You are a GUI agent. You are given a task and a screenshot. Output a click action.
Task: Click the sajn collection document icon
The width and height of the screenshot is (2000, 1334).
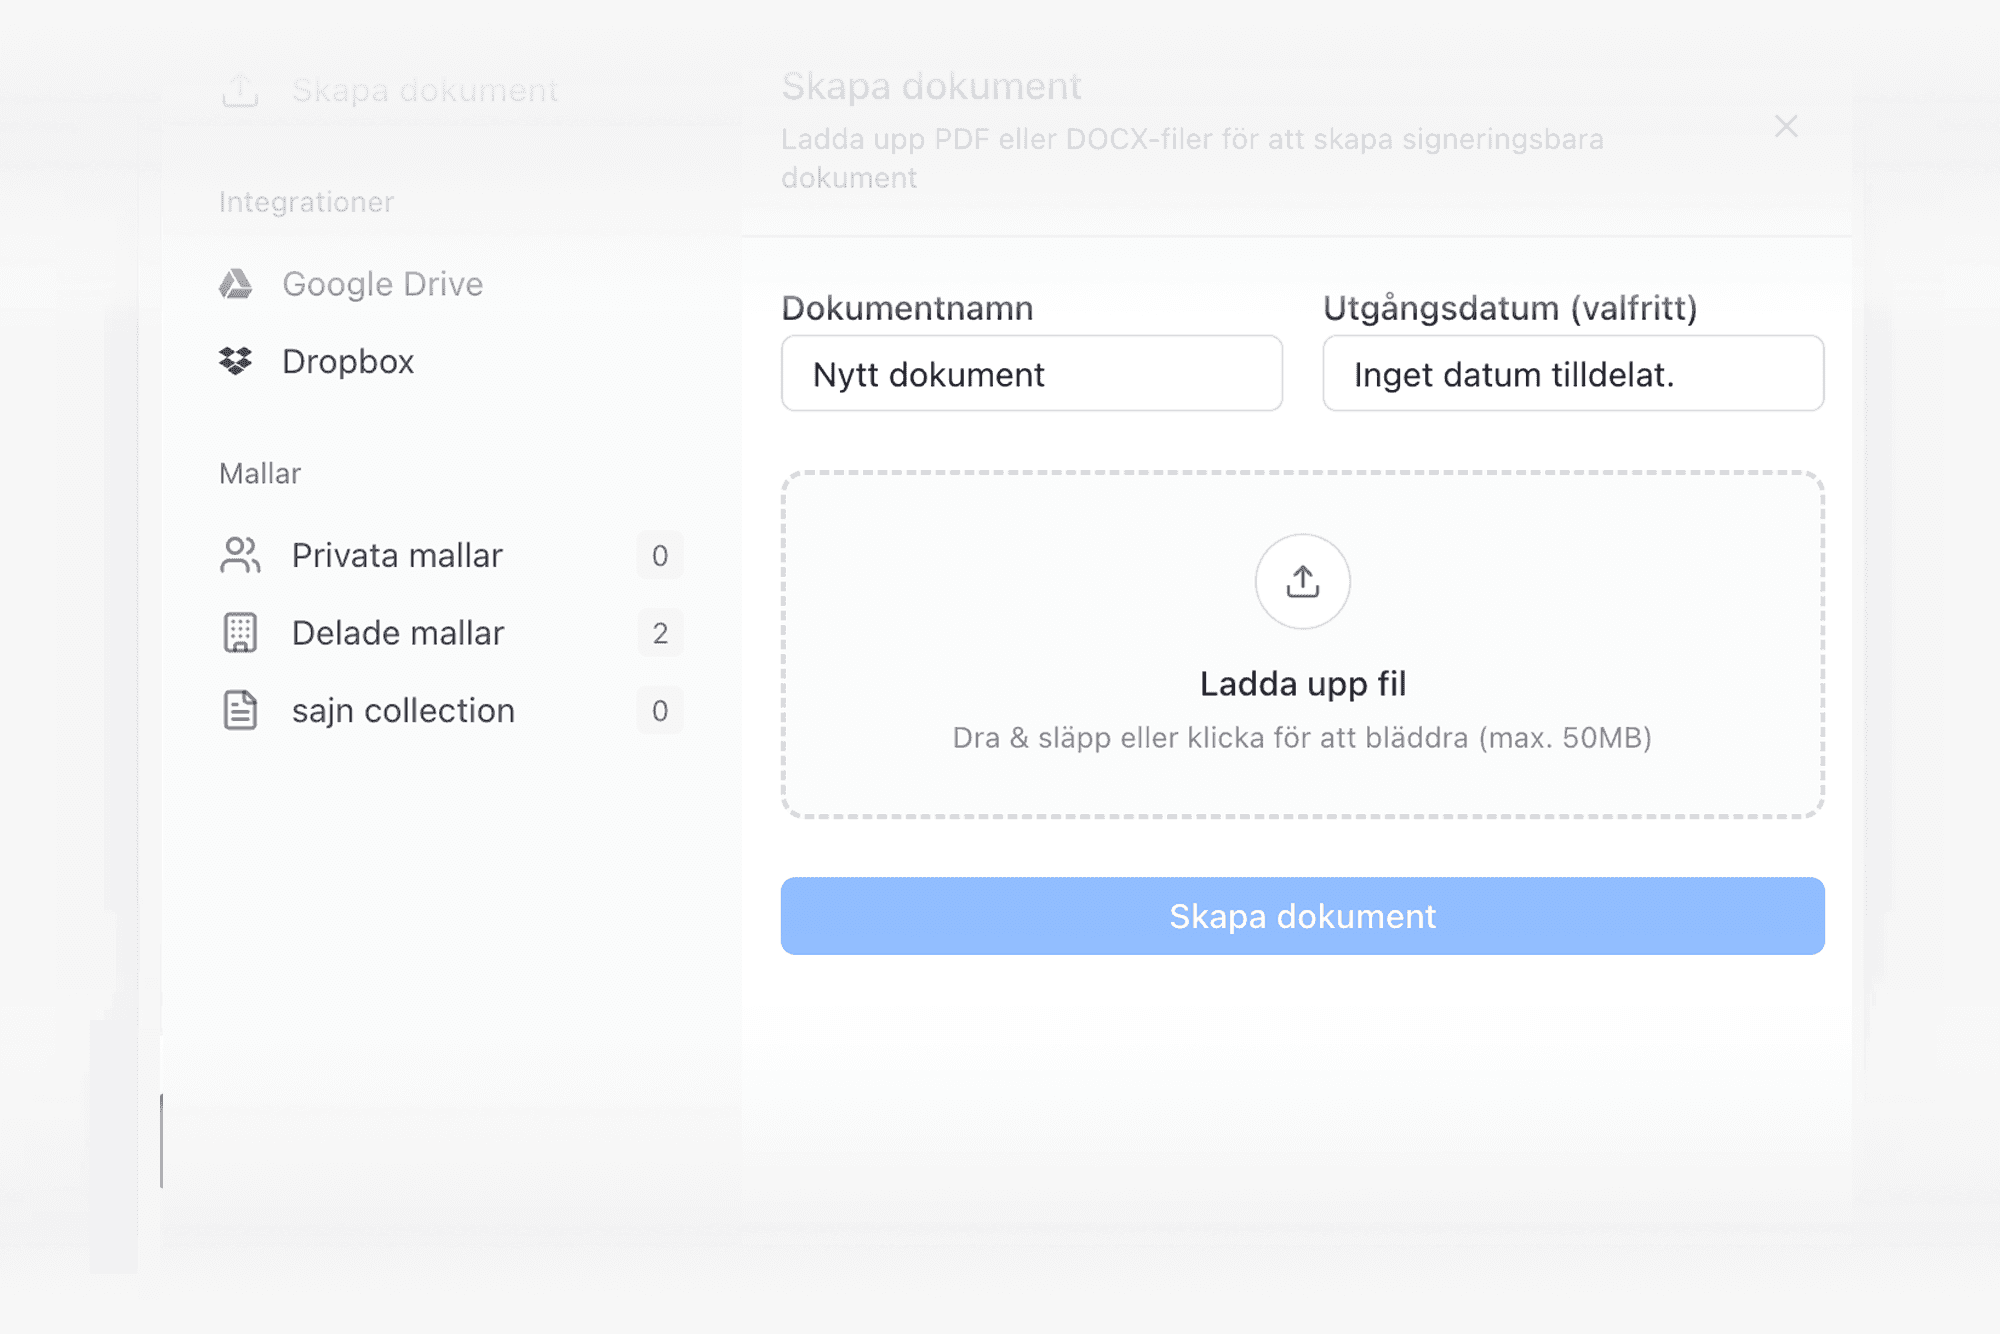coord(240,710)
